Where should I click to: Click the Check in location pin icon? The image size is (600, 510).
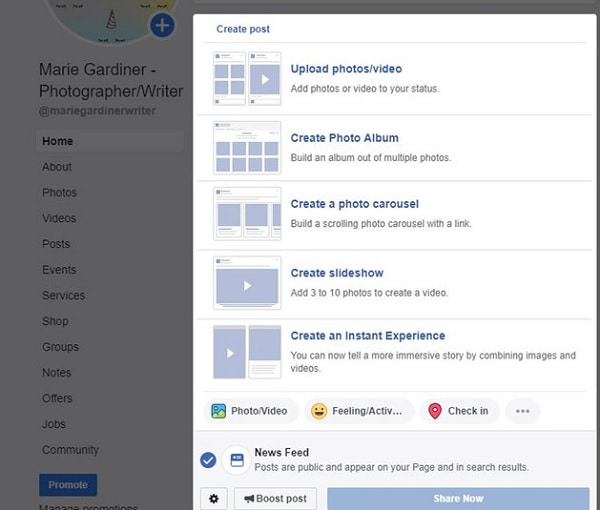(x=435, y=411)
